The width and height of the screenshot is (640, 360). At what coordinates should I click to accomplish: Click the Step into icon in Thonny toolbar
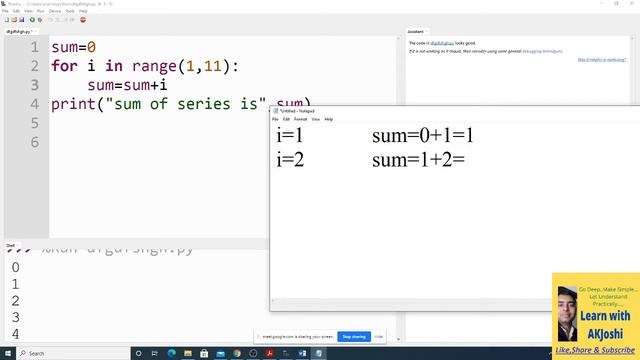click(58, 20)
